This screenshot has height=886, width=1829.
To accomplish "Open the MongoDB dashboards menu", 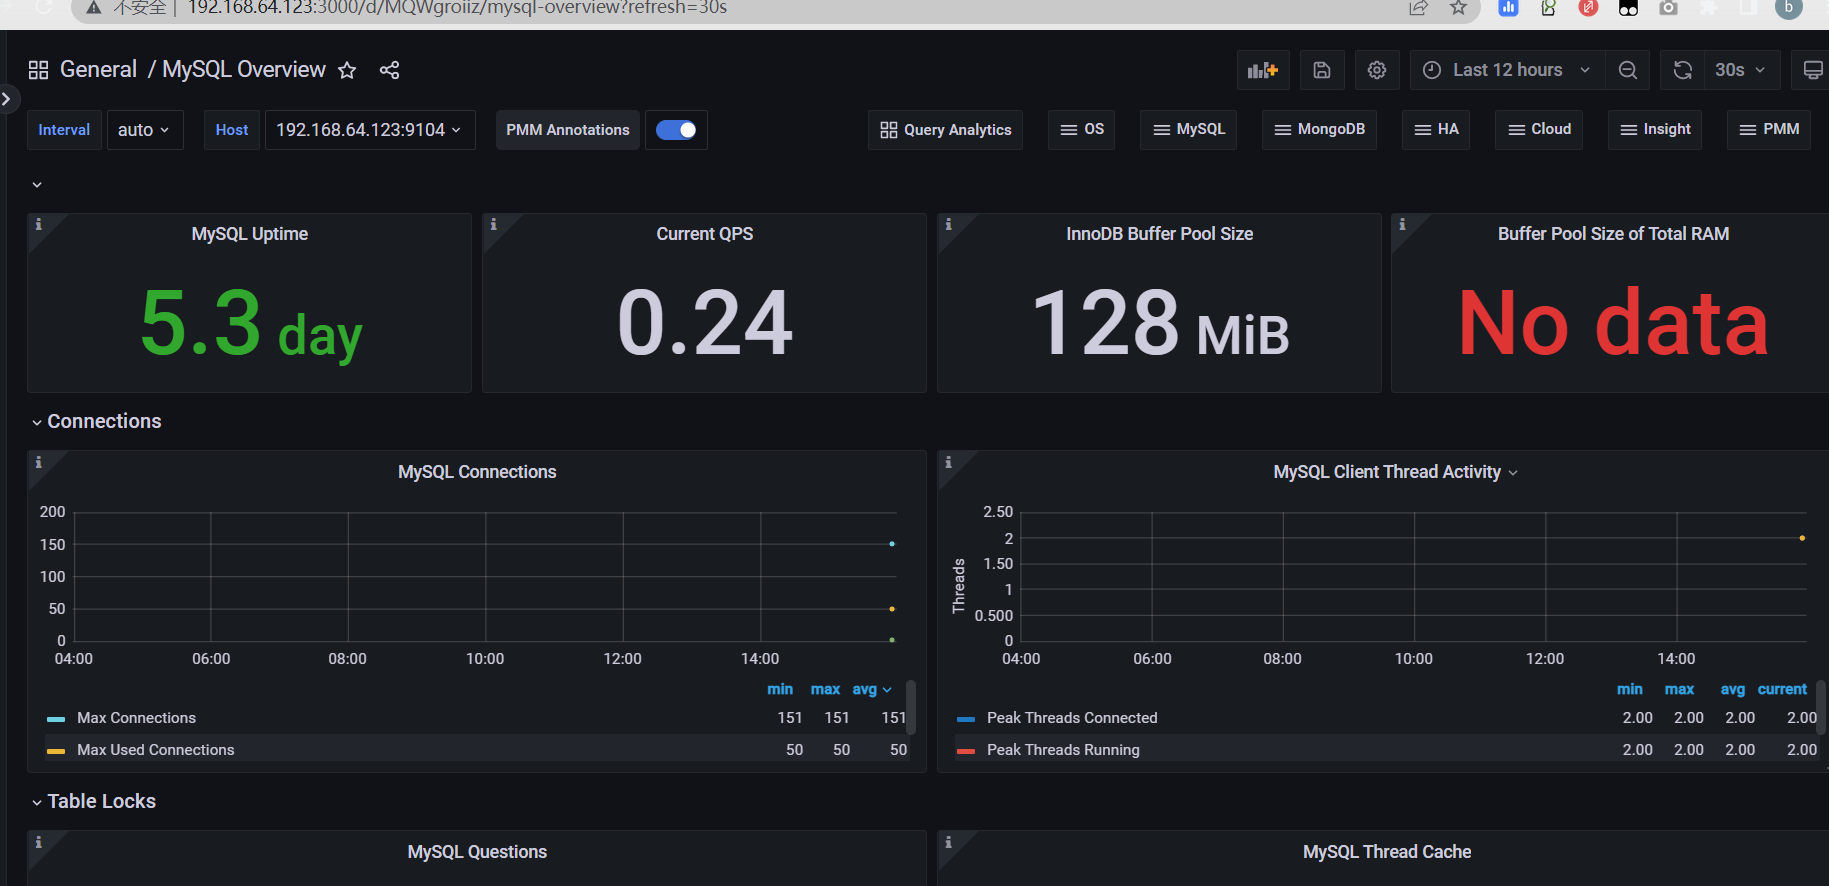I will [1319, 130].
